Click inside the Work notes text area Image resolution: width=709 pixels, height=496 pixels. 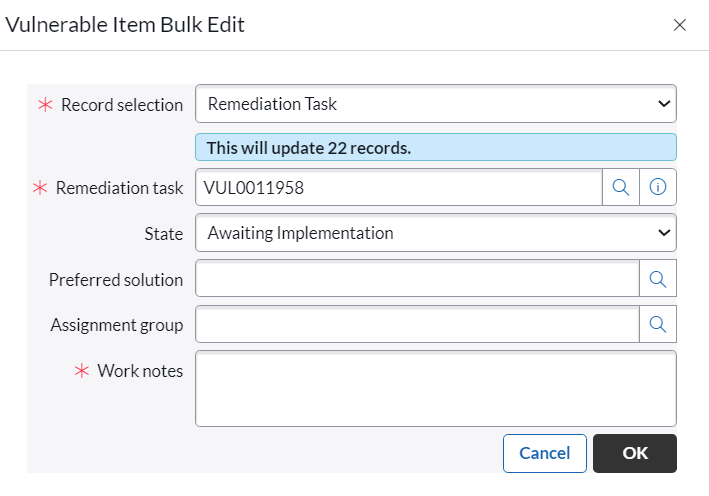coord(436,388)
